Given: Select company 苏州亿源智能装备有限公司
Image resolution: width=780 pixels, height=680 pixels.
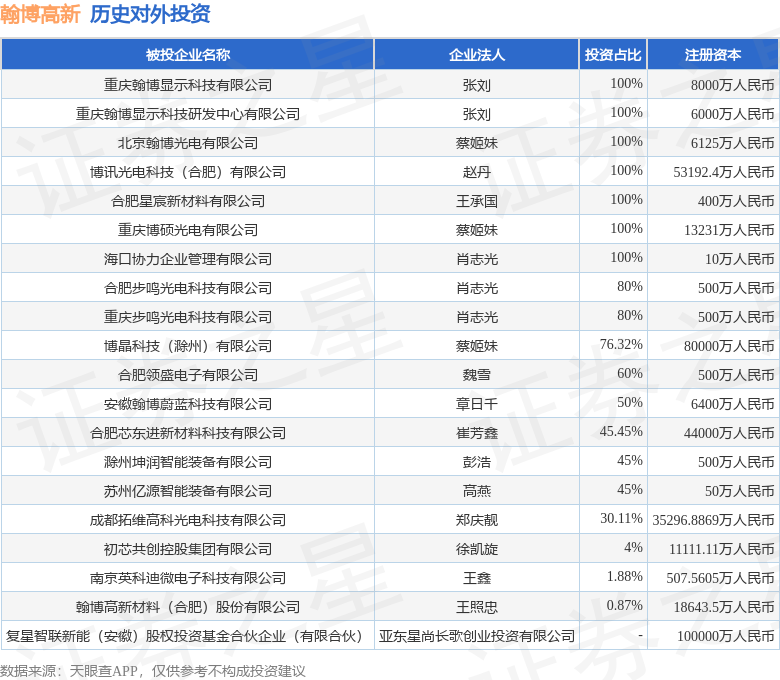Looking at the screenshot, I should pos(188,491).
